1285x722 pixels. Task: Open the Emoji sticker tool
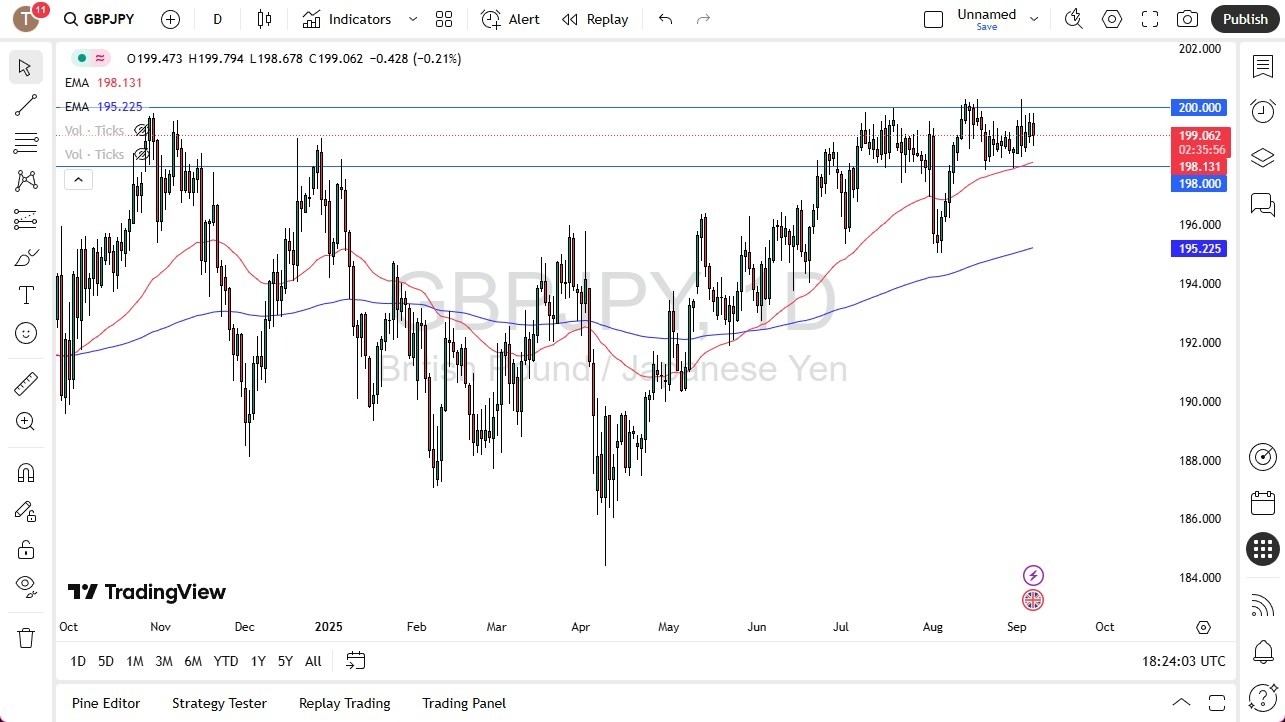(x=26, y=333)
